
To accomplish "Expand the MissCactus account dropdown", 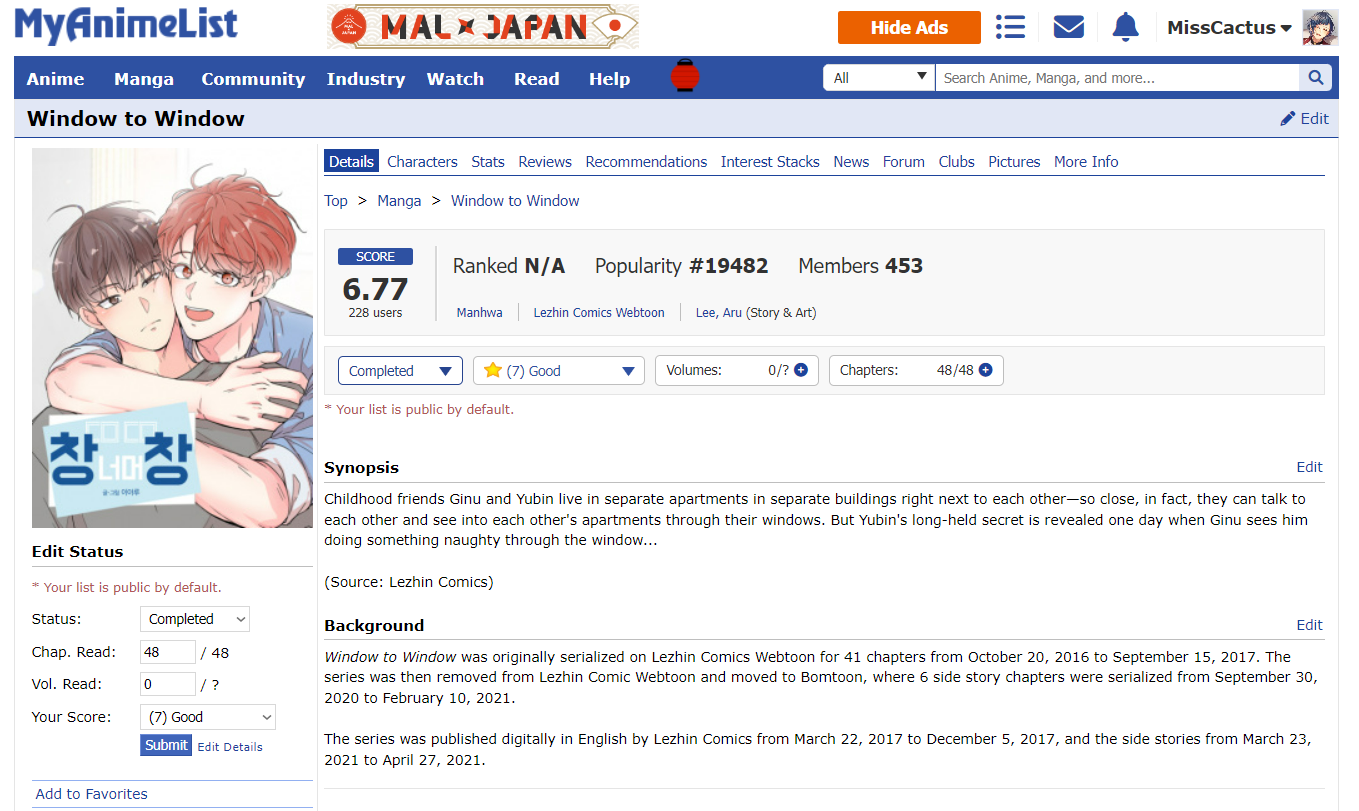I will pos(1229,28).
